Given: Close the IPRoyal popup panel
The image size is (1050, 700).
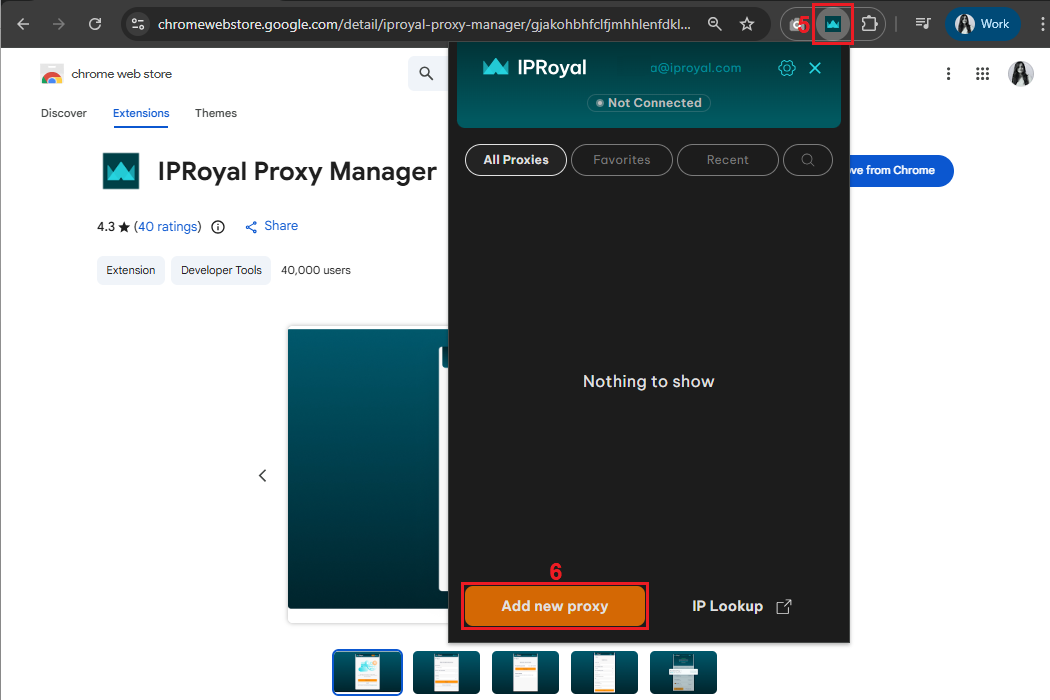Looking at the screenshot, I should pyautogui.click(x=815, y=68).
